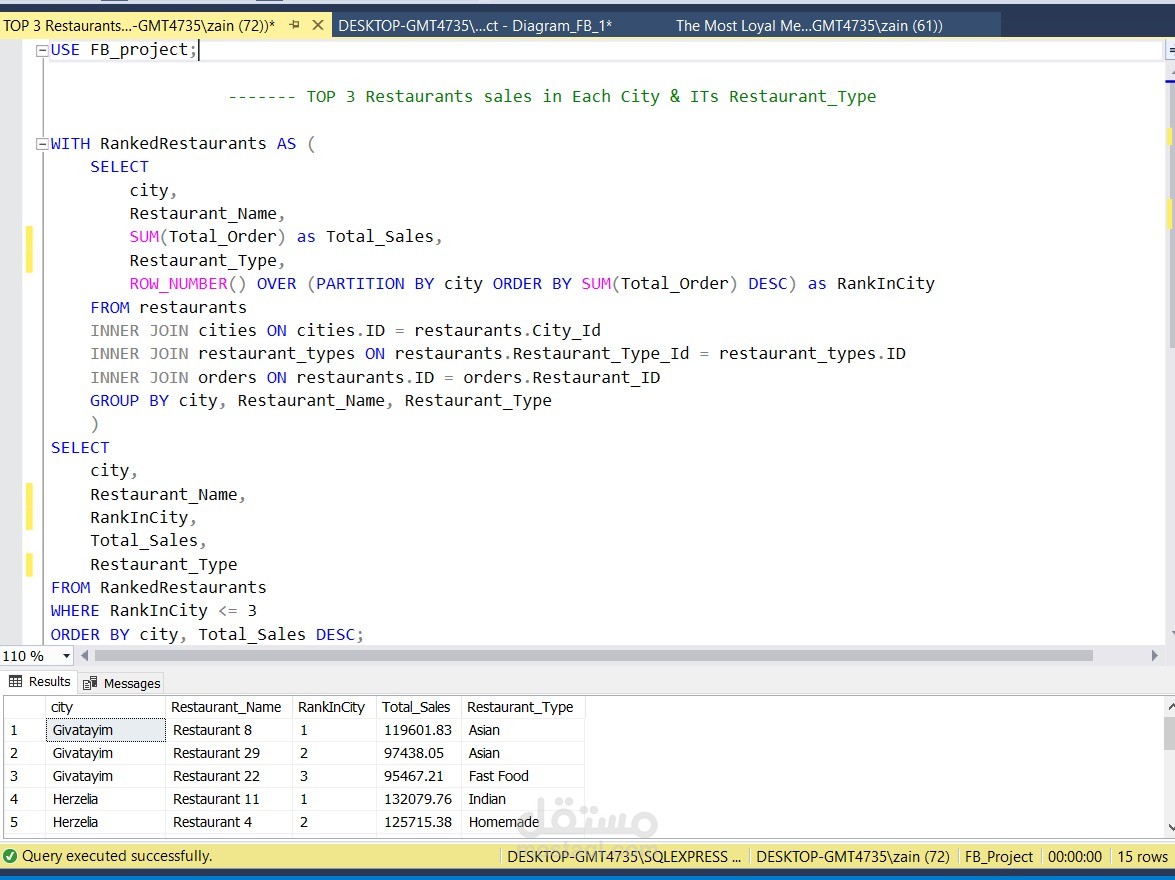Click the Results grid icon
This screenshot has width=1175, height=880.
(x=14, y=681)
